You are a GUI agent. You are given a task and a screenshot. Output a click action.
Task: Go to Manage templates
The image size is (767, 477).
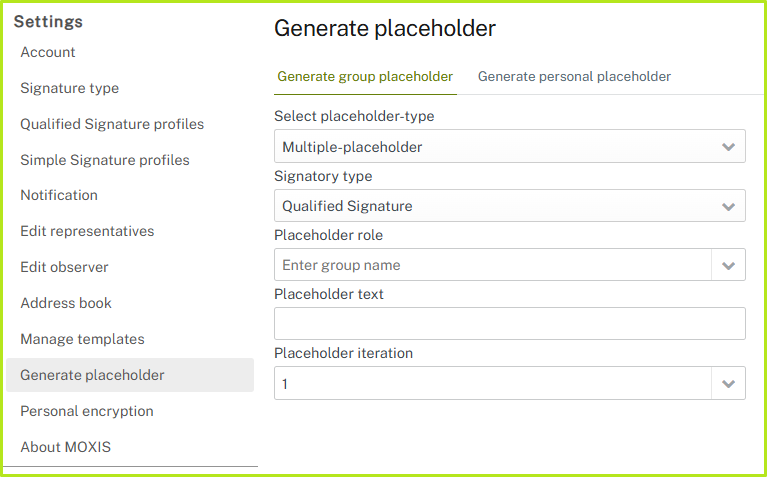click(x=82, y=339)
